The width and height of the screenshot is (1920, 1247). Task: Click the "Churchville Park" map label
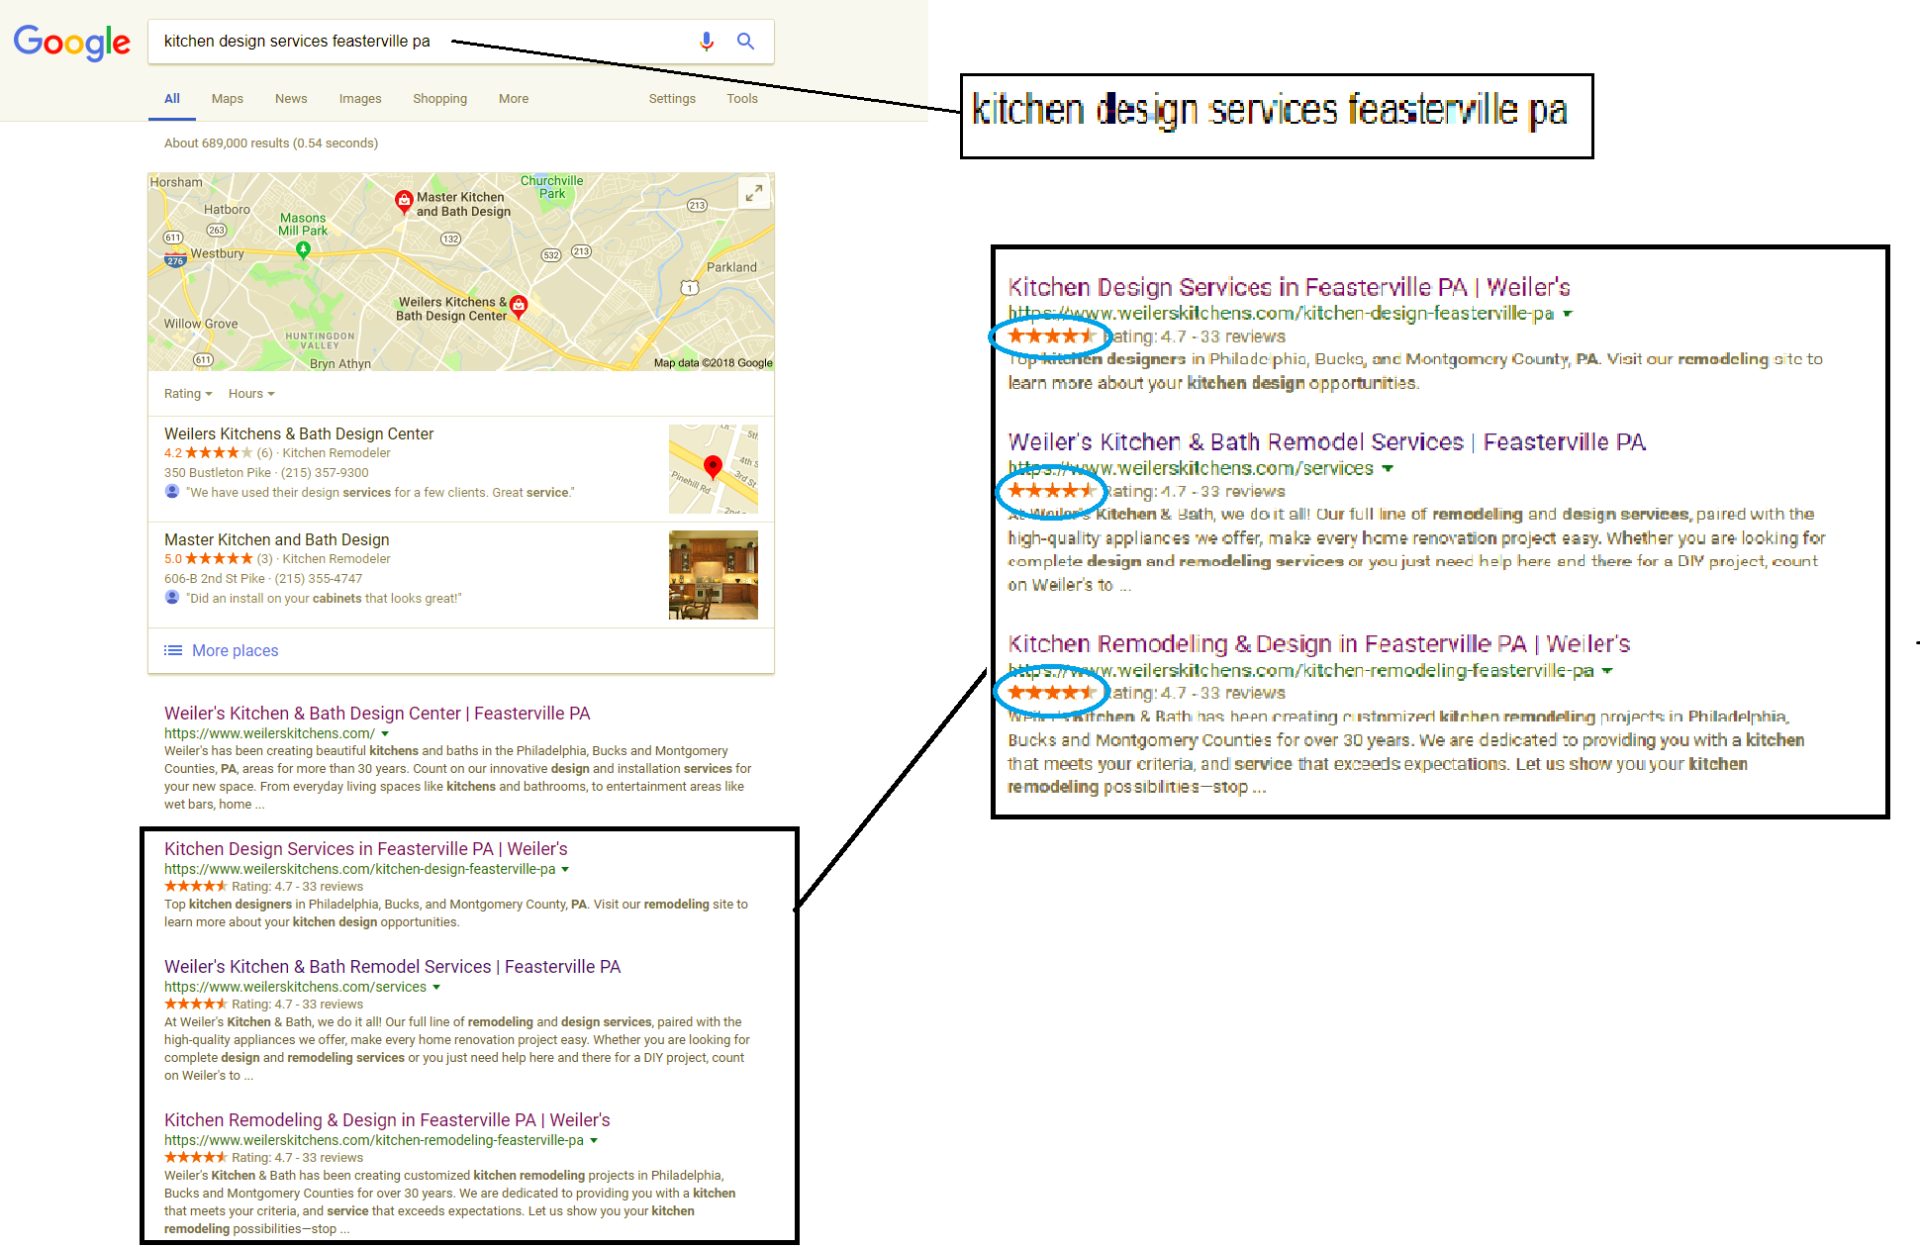click(x=552, y=188)
